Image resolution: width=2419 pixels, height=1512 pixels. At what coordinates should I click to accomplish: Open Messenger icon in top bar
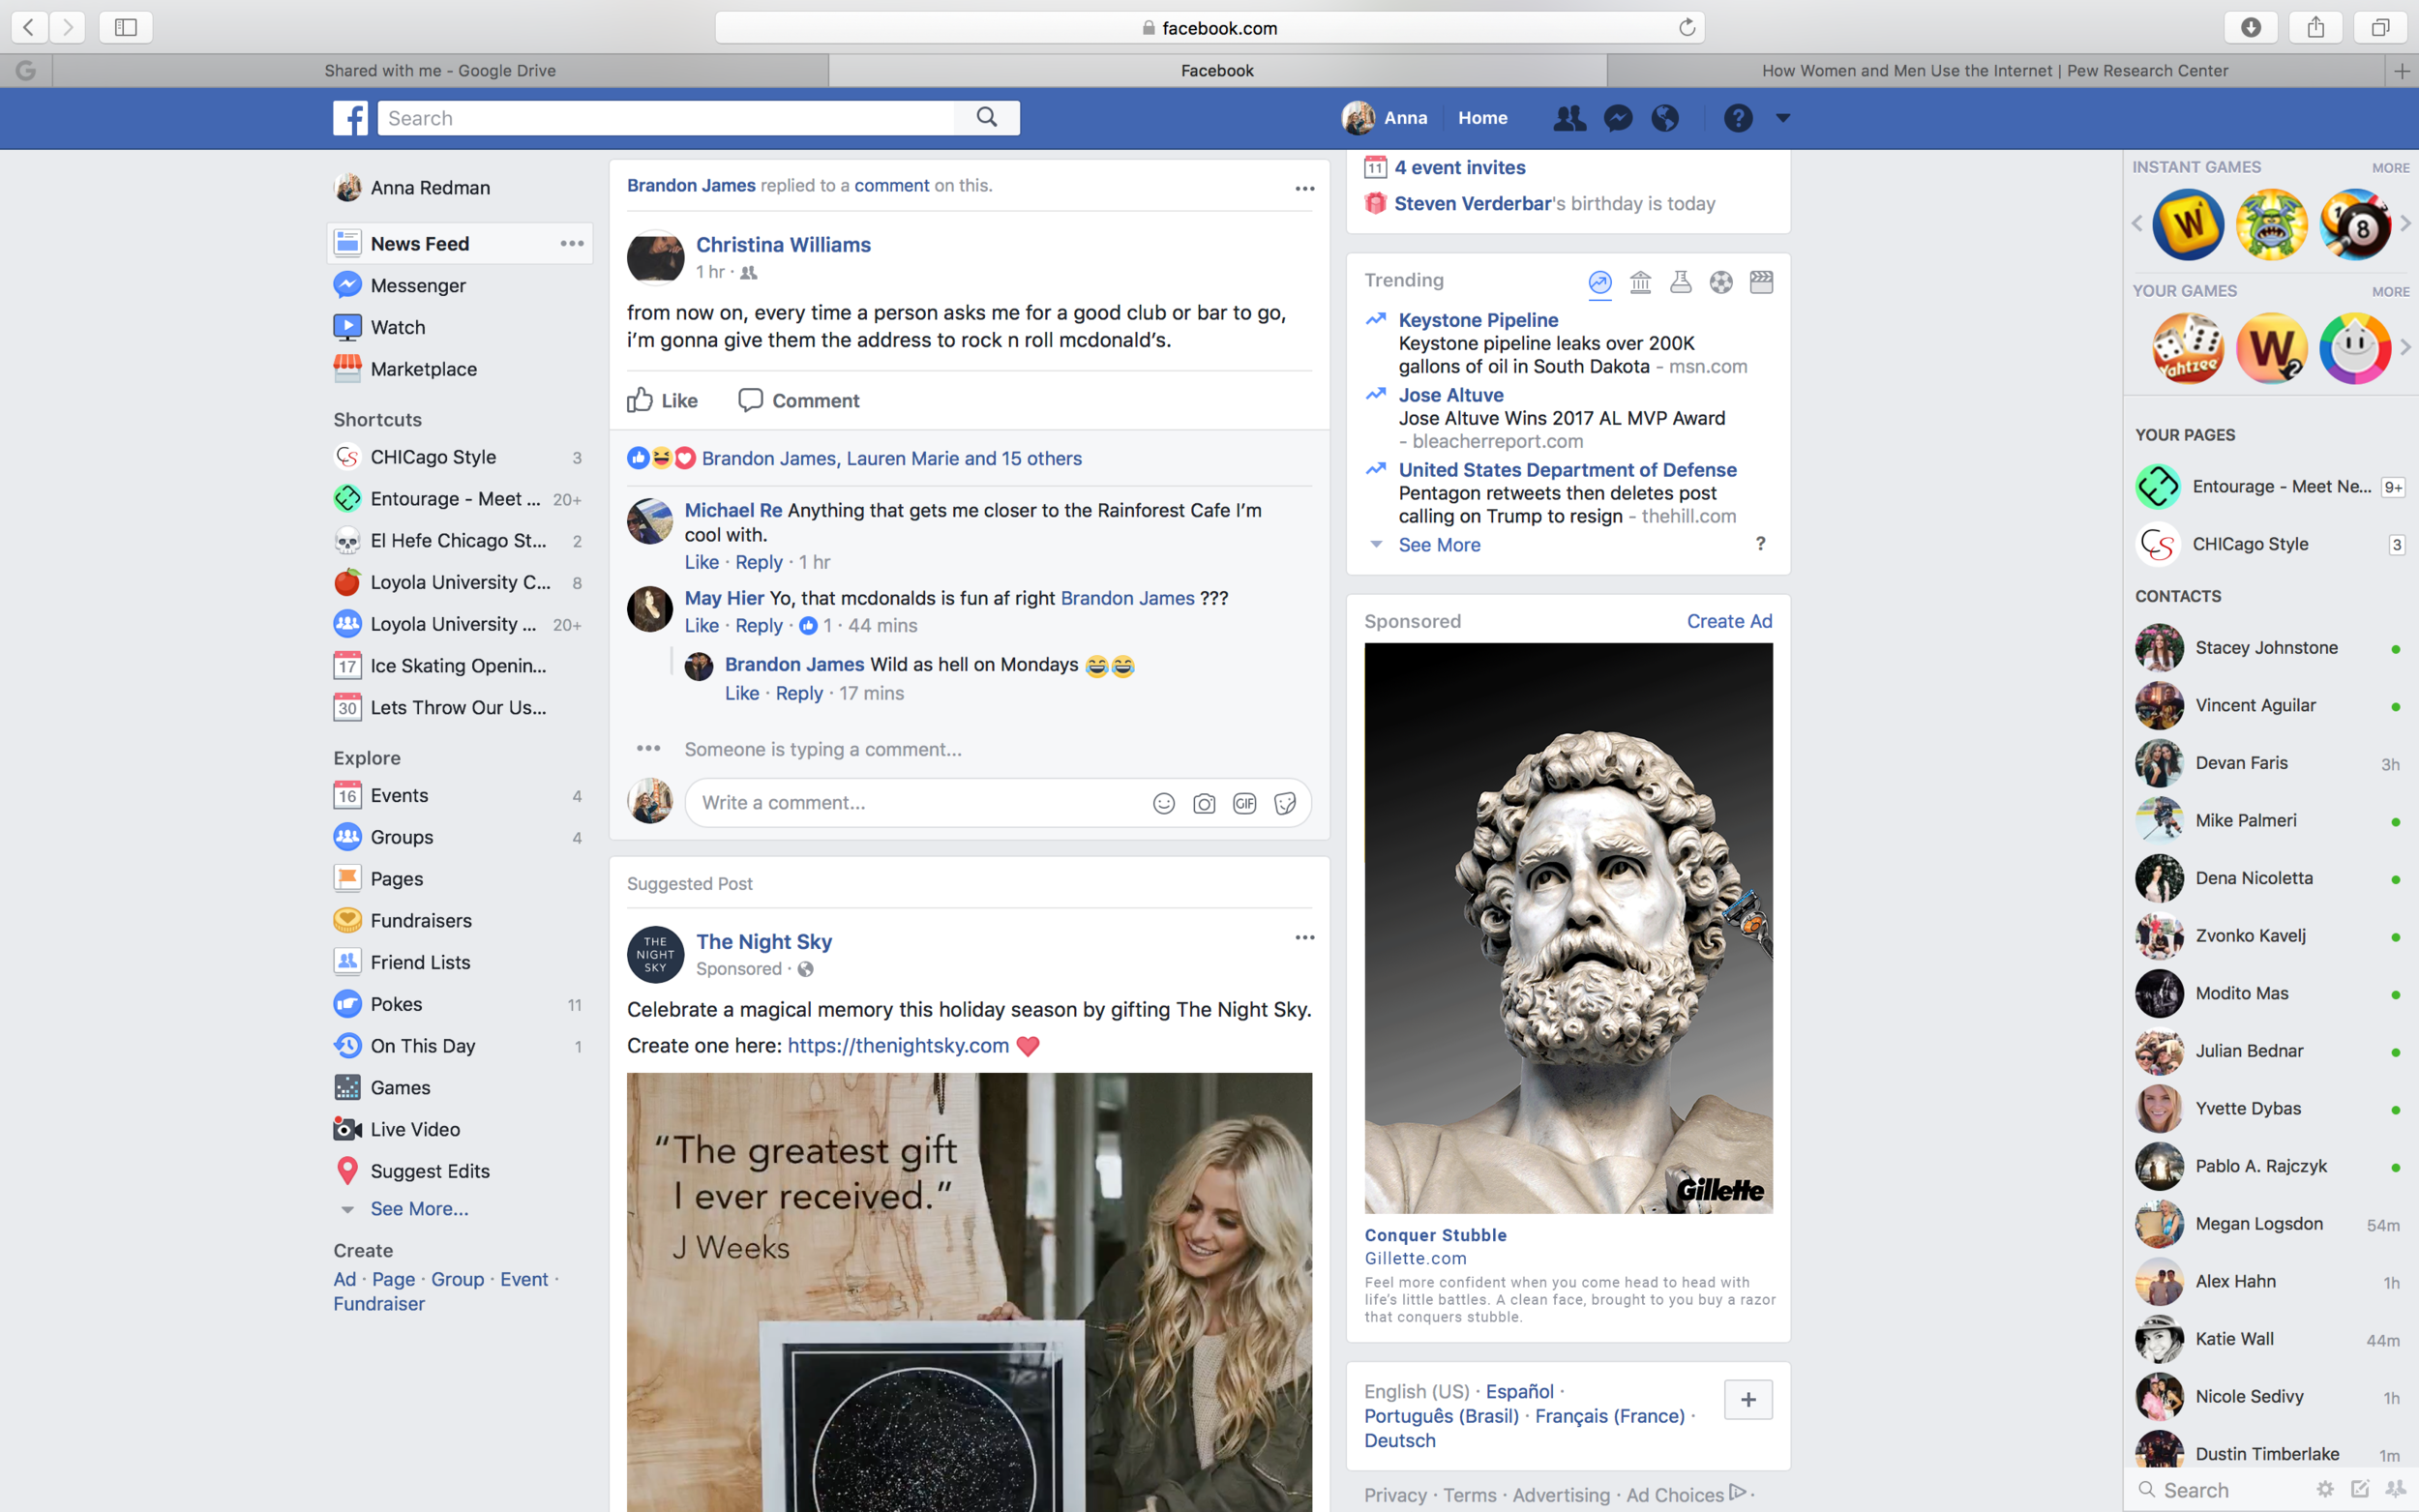[1618, 118]
